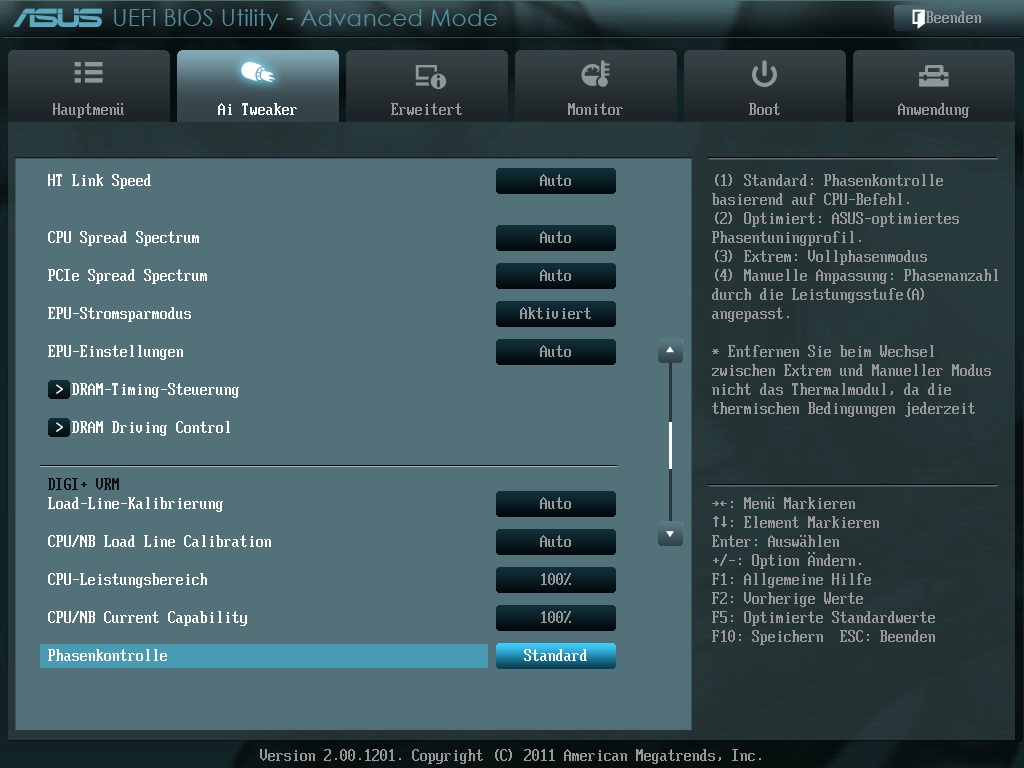Click the Ai Tweaker chip icon
Image resolution: width=1024 pixels, height=768 pixels.
(x=257, y=72)
